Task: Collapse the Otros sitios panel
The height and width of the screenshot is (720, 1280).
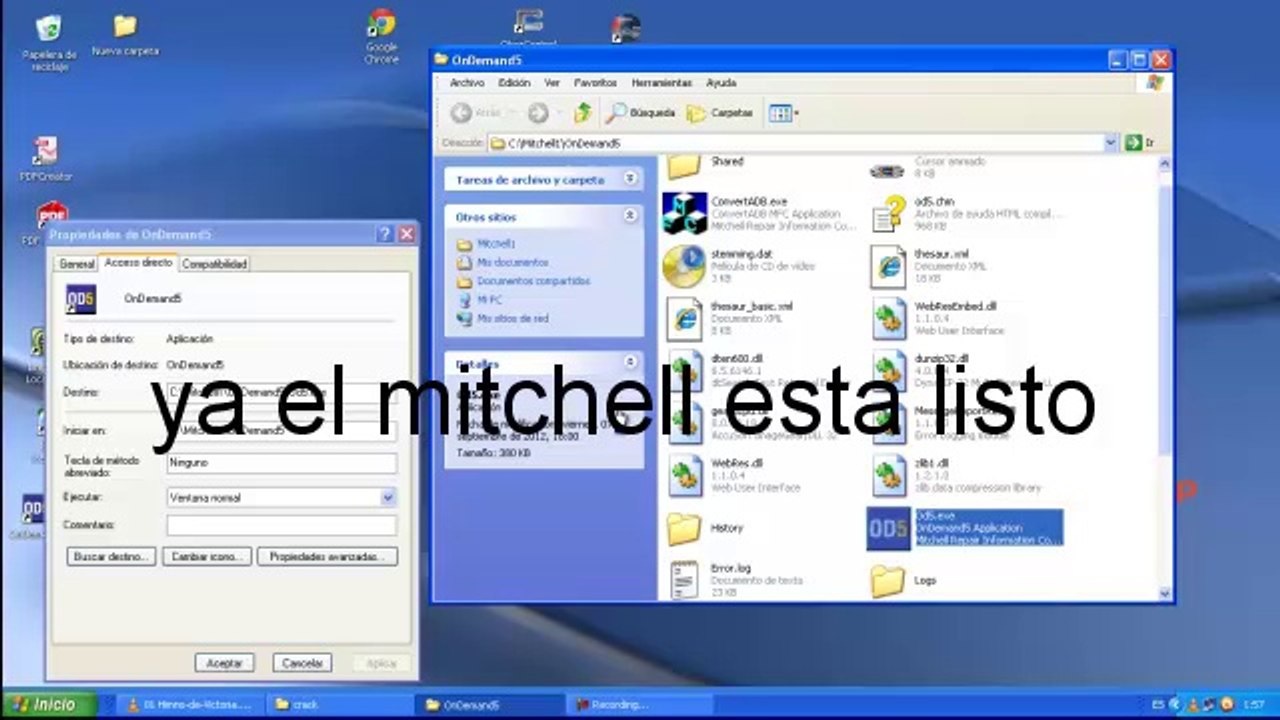Action: click(630, 215)
